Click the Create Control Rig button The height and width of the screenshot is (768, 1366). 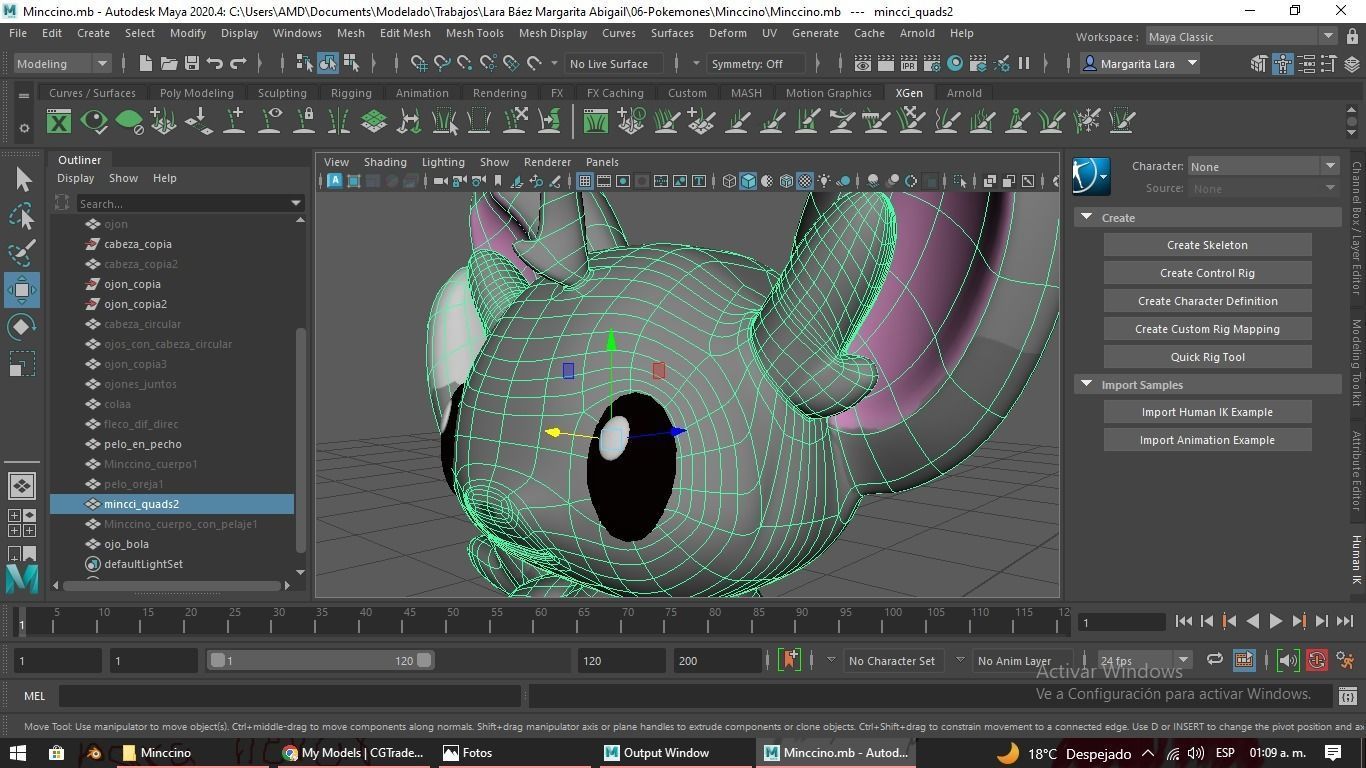[1207, 273]
